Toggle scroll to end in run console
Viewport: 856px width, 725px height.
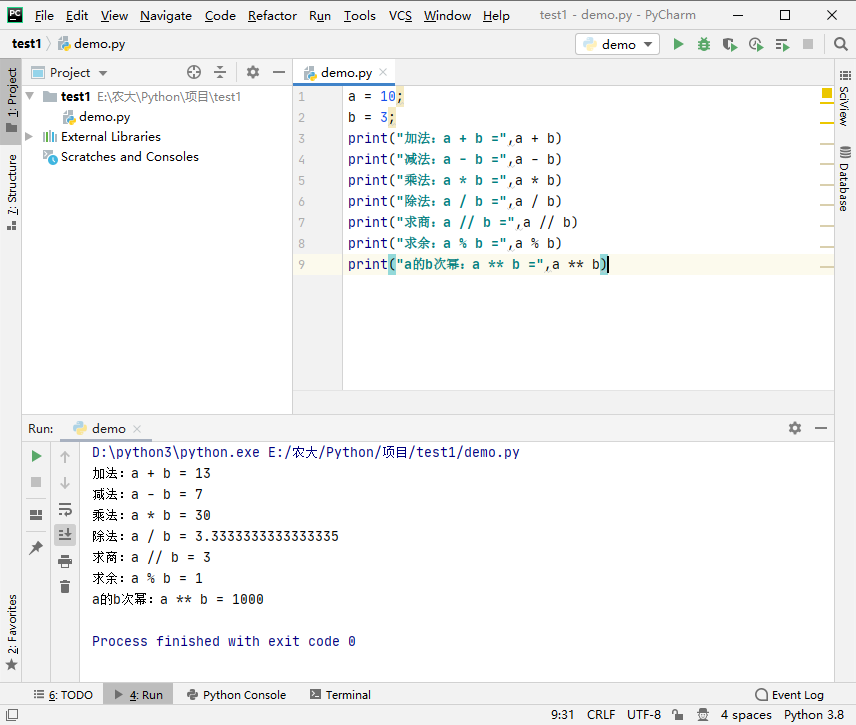(65, 535)
